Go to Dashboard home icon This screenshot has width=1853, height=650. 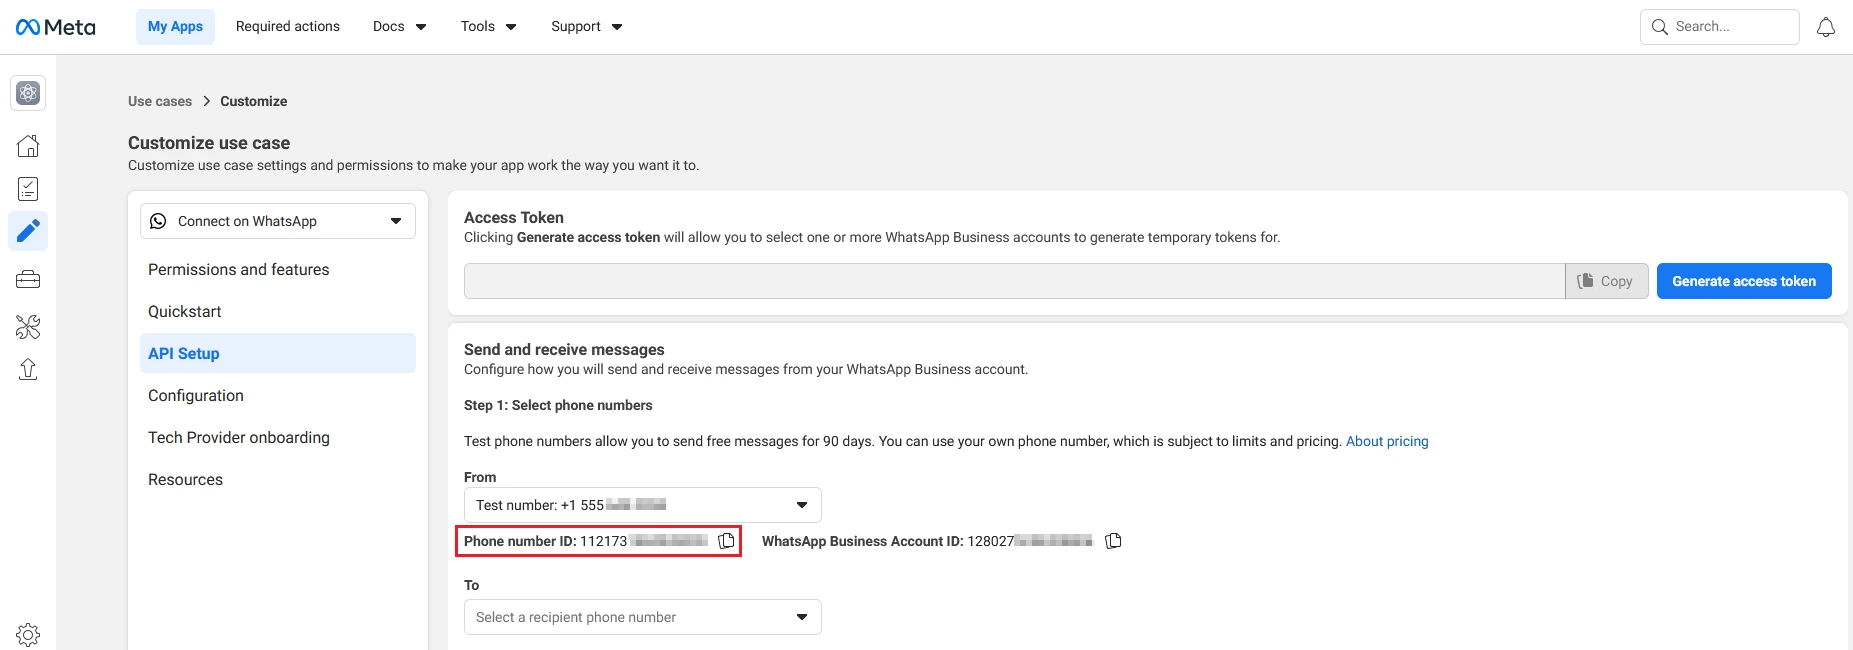click(28, 146)
